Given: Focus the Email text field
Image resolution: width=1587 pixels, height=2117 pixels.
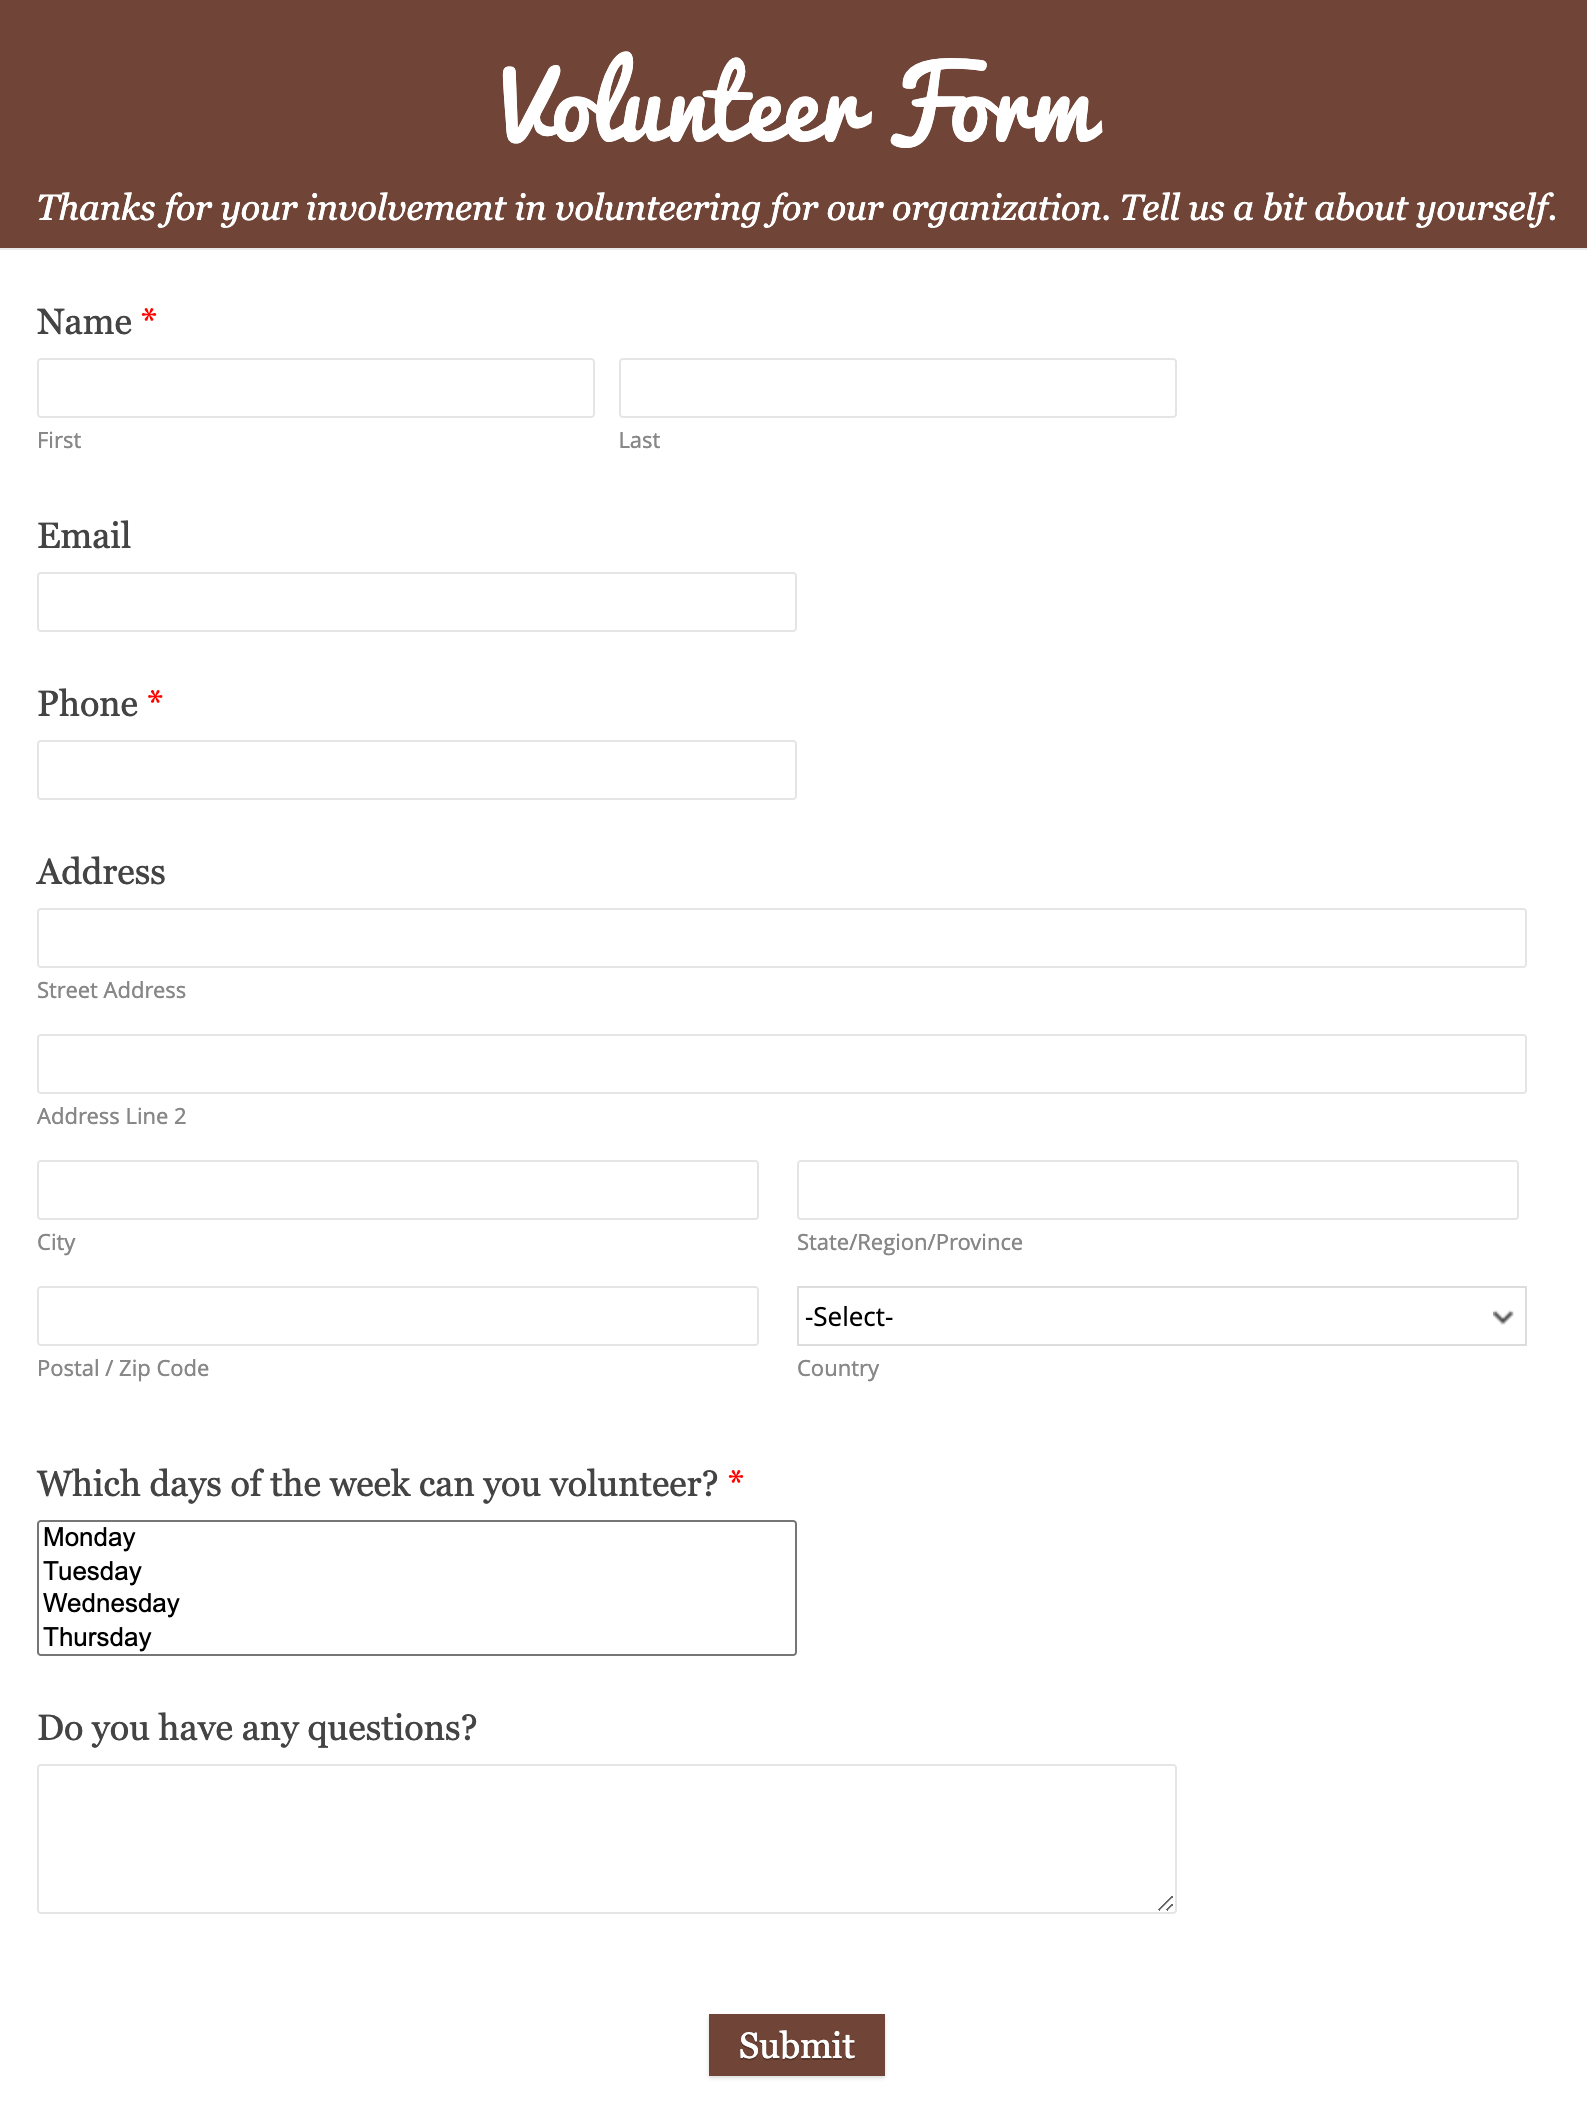Looking at the screenshot, I should [x=416, y=602].
